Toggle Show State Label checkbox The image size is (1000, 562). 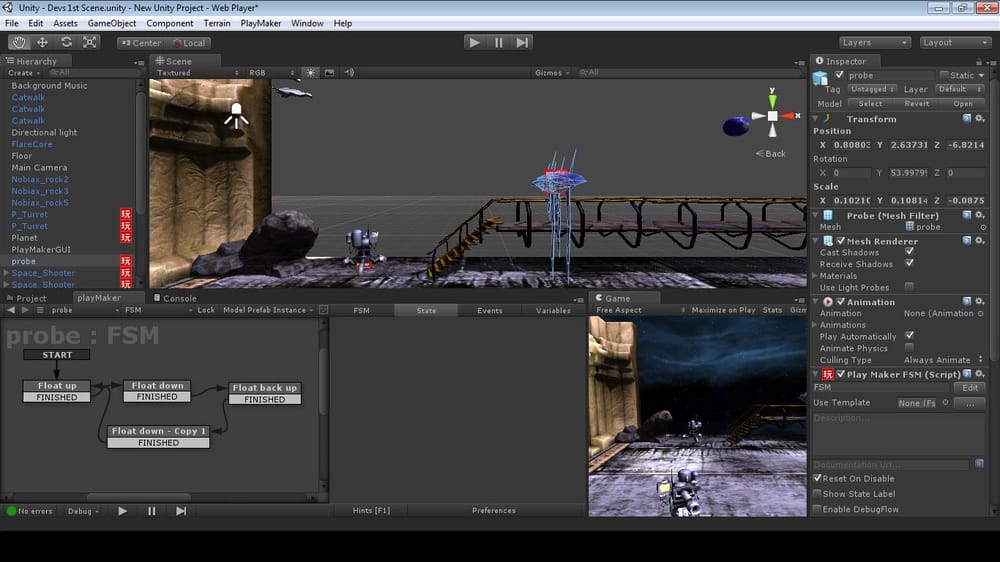pyautogui.click(x=817, y=493)
